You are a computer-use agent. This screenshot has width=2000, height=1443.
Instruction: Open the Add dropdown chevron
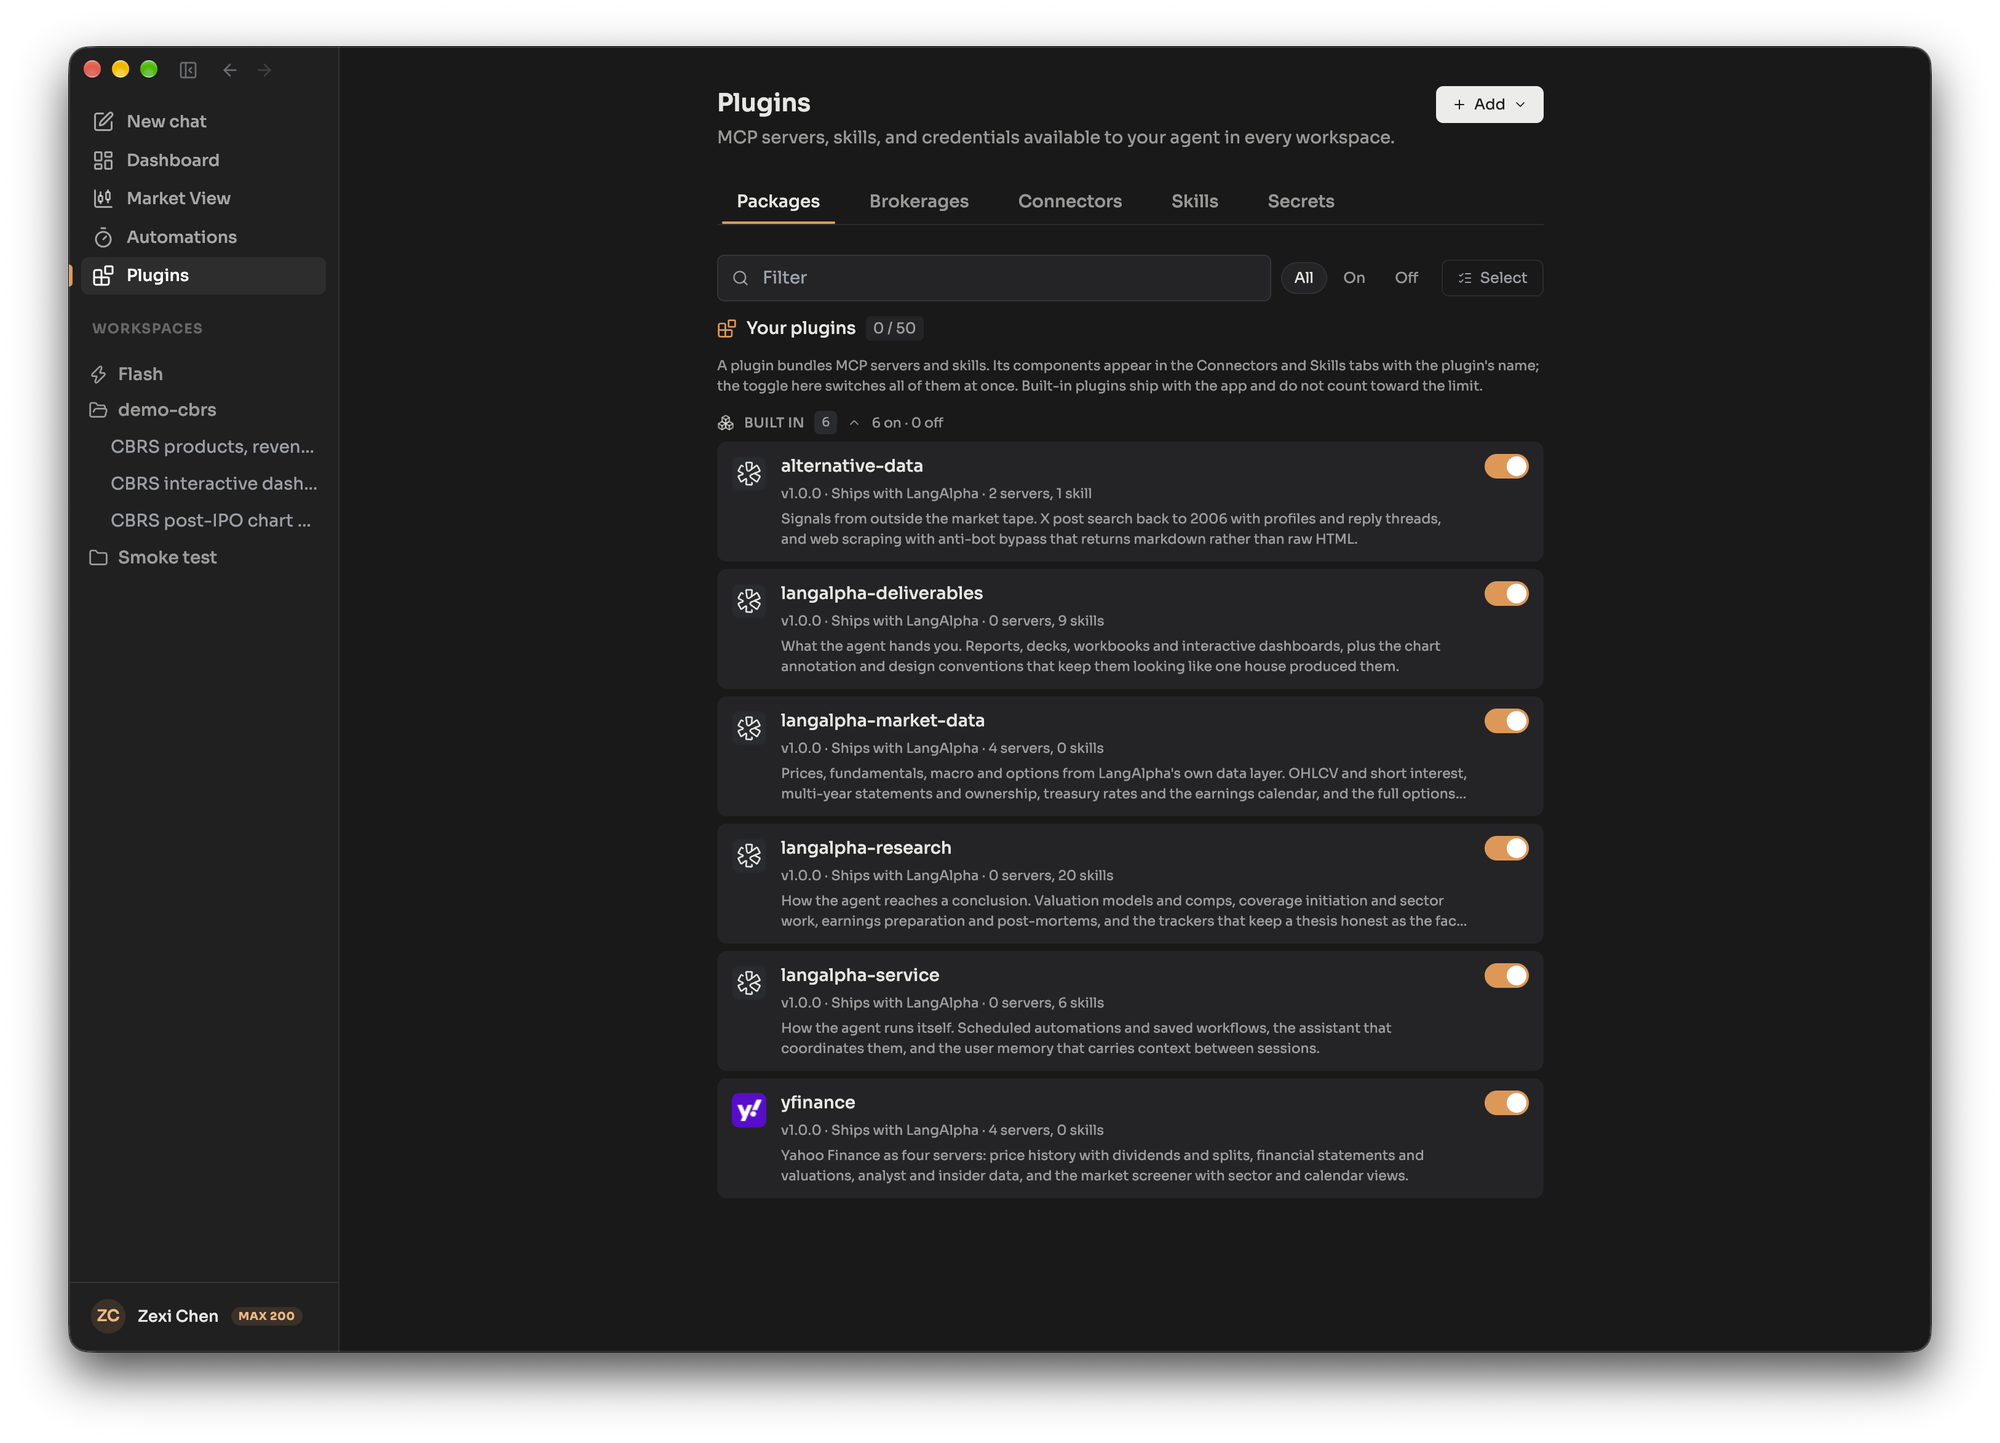tap(1520, 105)
